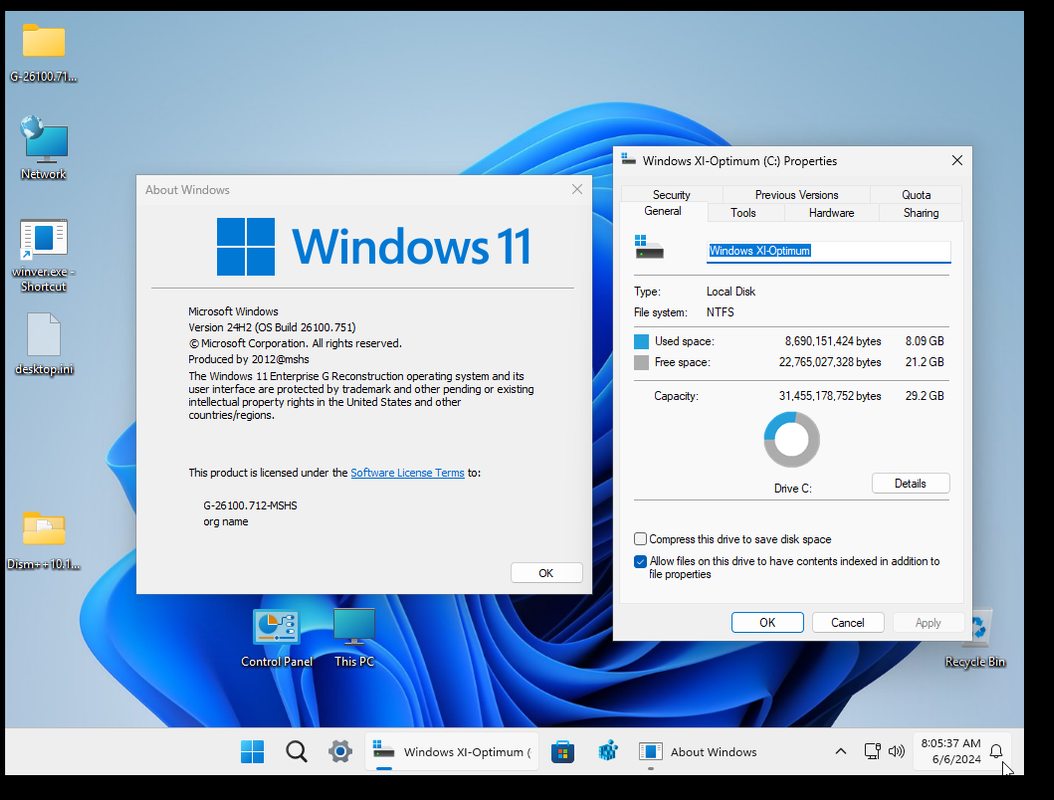
Task: Click the Apply button in Properties
Action: pos(928,623)
